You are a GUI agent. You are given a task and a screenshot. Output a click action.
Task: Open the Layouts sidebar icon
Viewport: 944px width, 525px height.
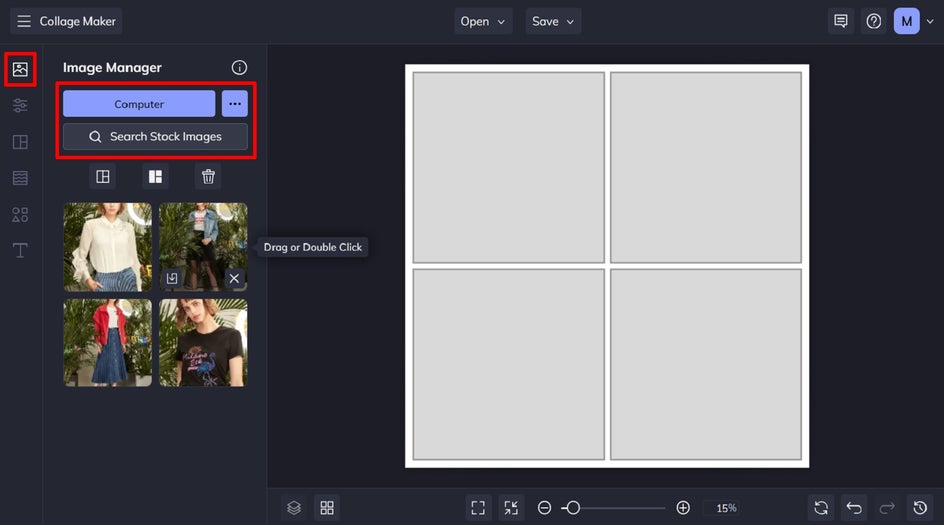[x=20, y=142]
